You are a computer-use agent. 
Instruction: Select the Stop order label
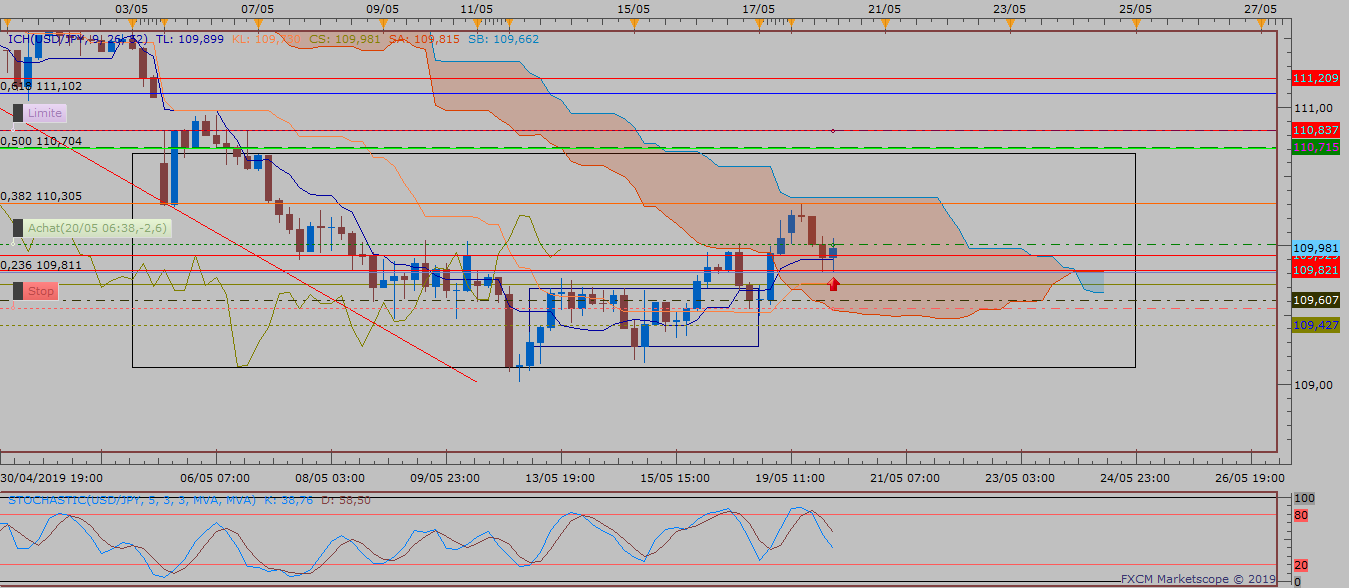(41, 291)
